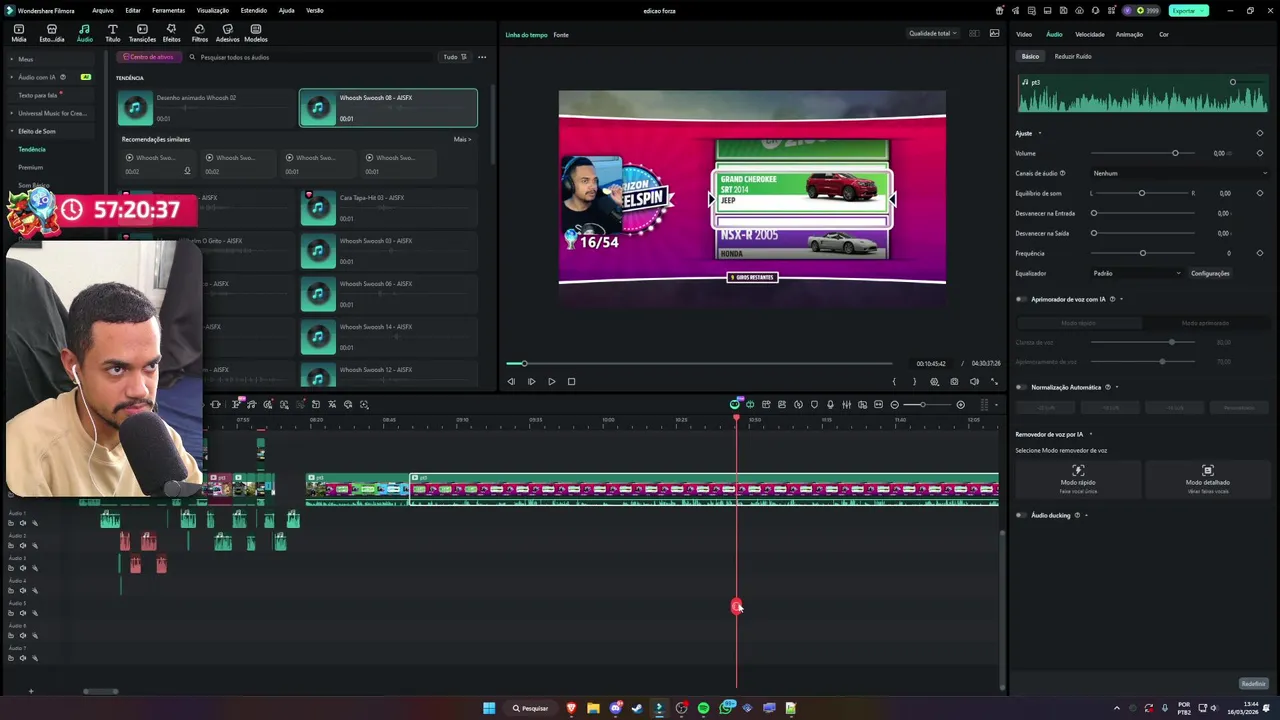Open Equalizador Padrão dropdown

(1137, 273)
